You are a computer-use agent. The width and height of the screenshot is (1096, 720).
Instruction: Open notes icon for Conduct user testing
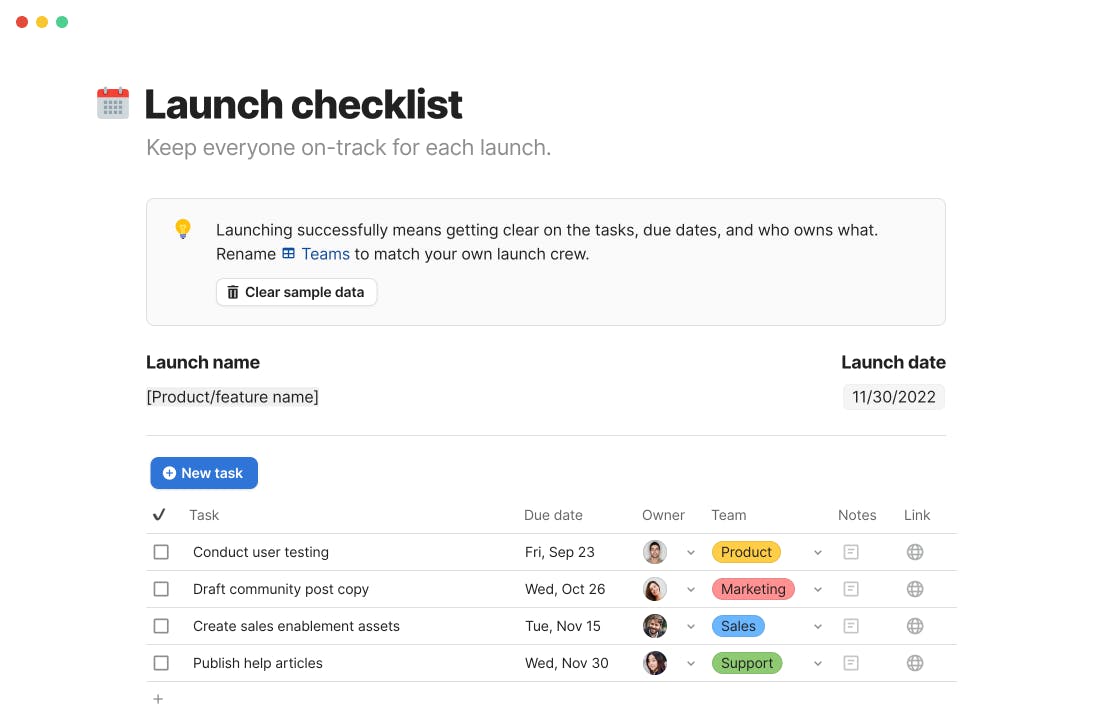pos(851,552)
